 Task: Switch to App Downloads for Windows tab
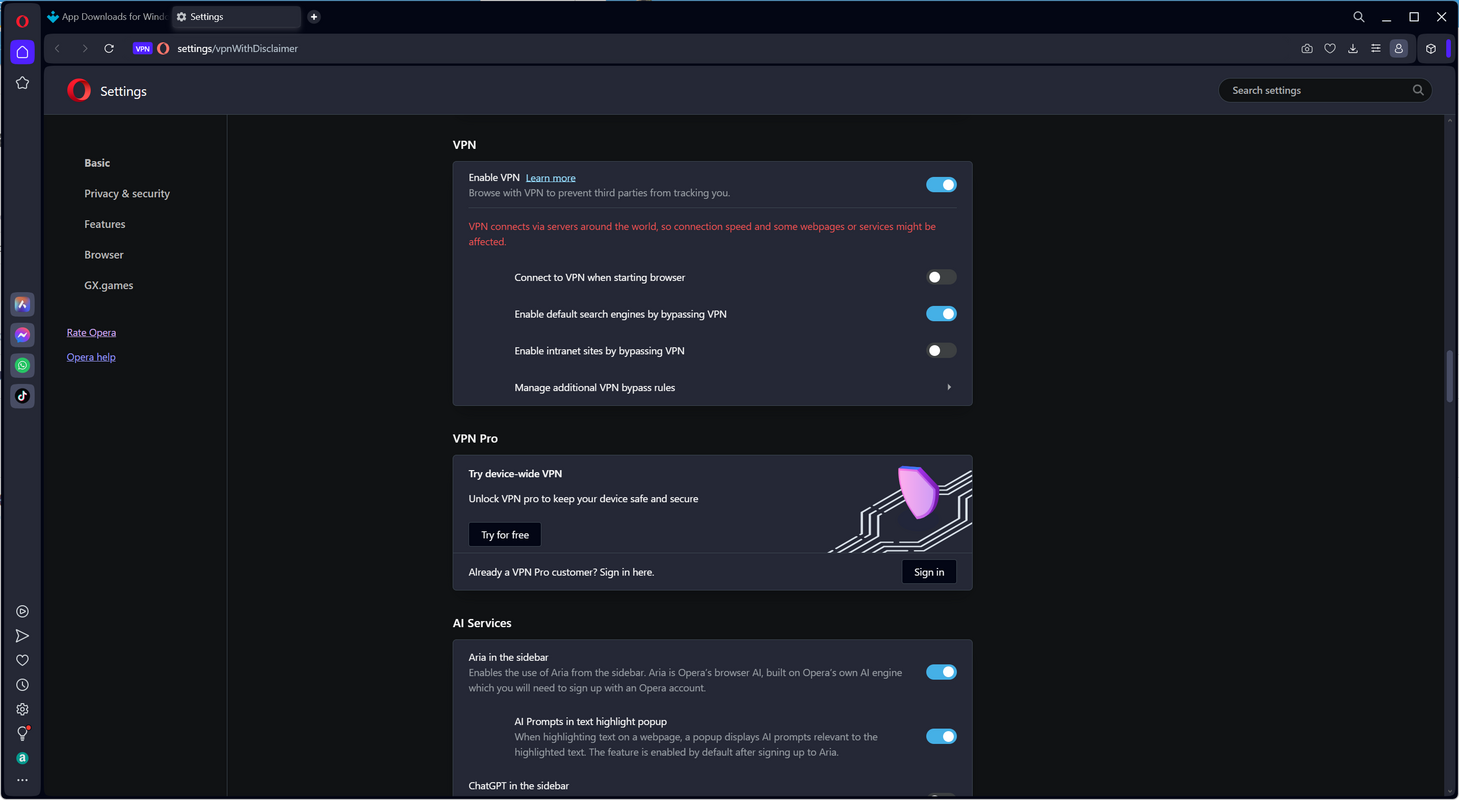108,17
